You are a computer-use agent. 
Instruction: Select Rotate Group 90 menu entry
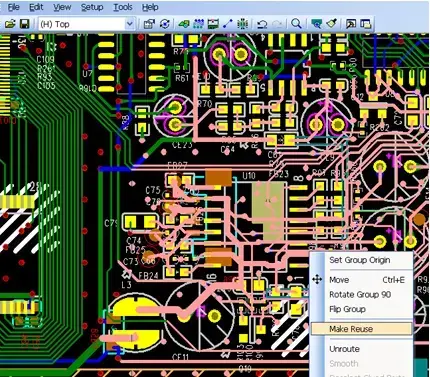tap(360, 295)
